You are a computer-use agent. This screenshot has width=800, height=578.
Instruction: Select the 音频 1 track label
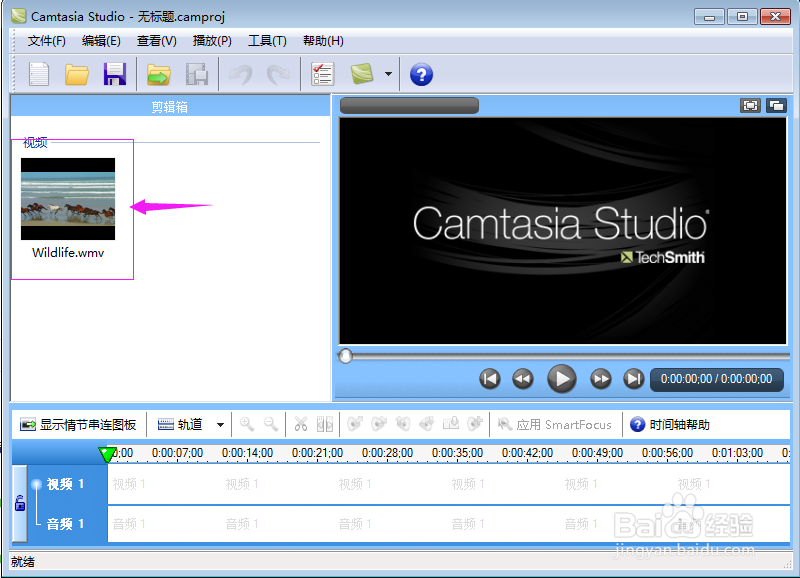(65, 524)
